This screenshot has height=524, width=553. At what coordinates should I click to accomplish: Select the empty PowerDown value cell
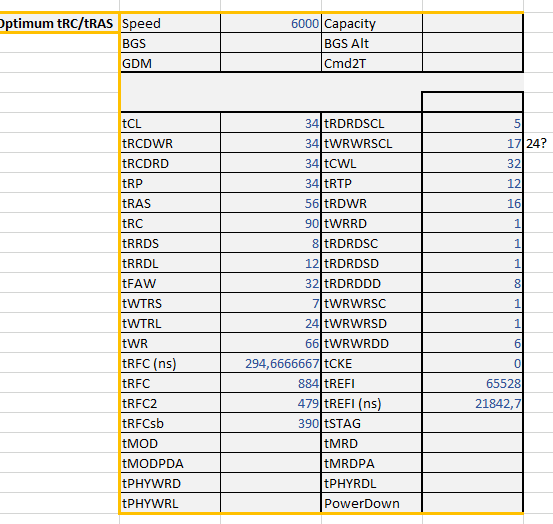(472, 503)
